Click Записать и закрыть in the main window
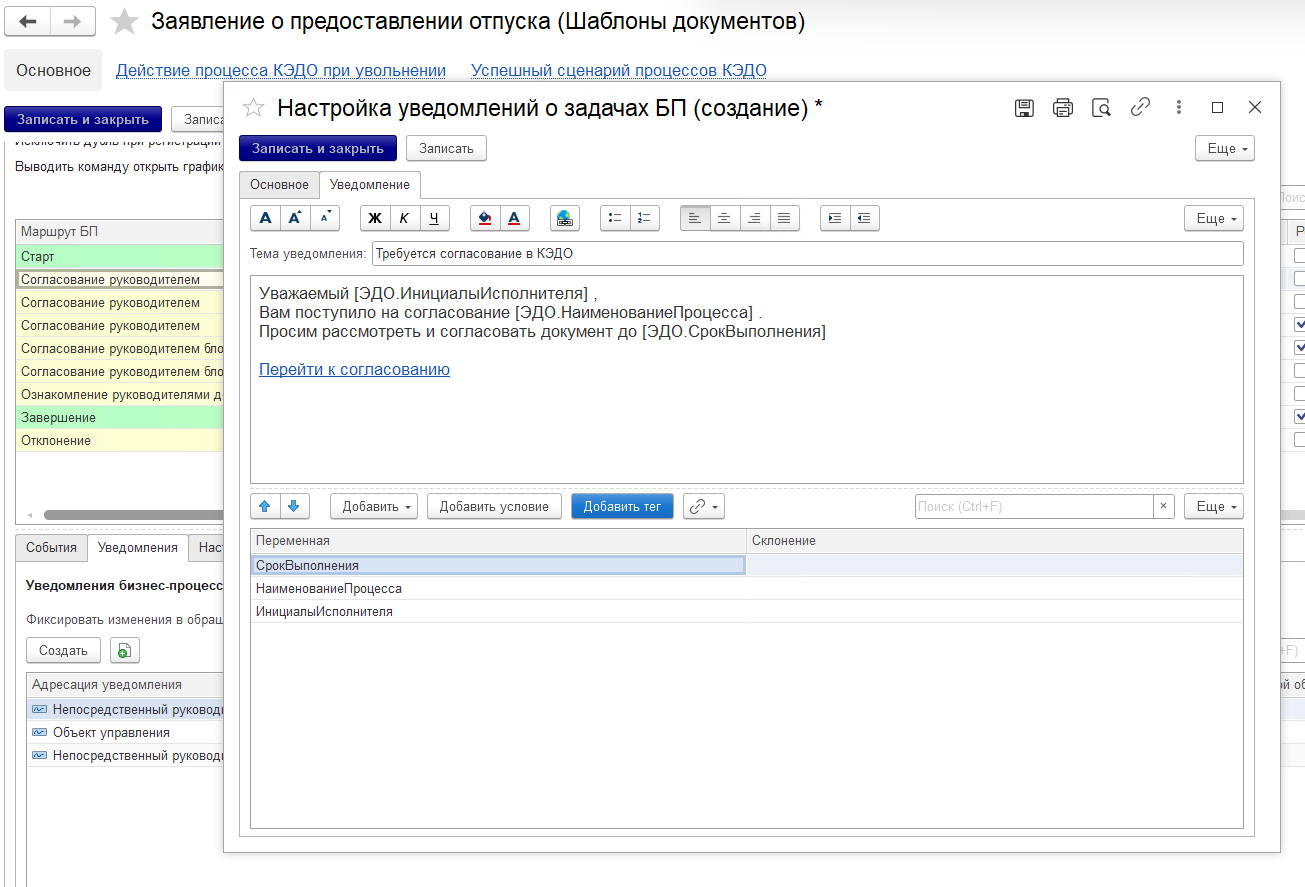 (x=83, y=119)
